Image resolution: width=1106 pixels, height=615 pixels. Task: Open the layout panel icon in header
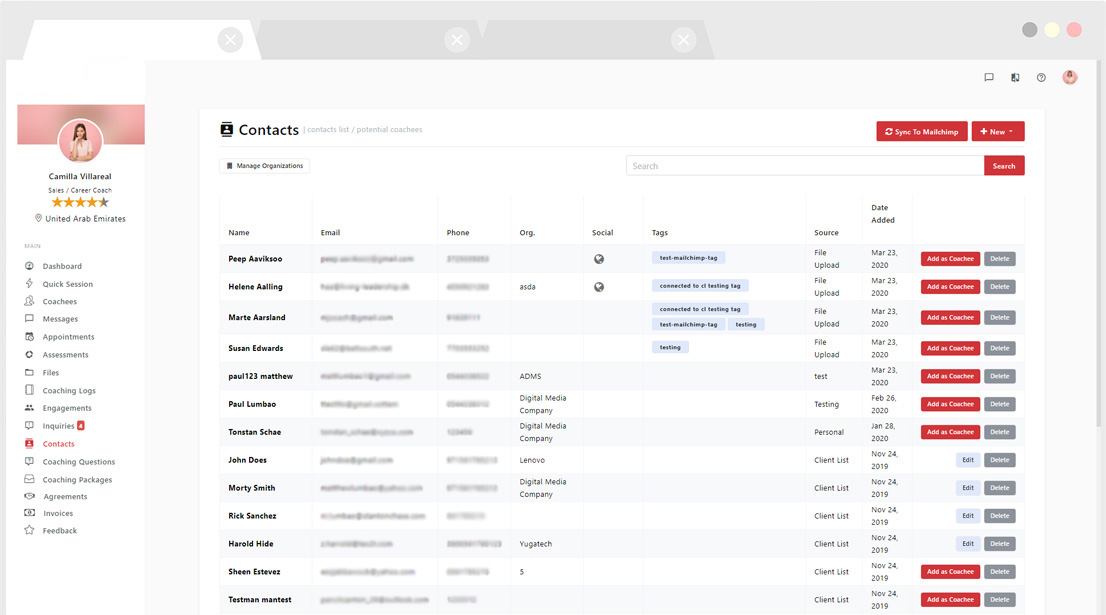click(x=1015, y=77)
